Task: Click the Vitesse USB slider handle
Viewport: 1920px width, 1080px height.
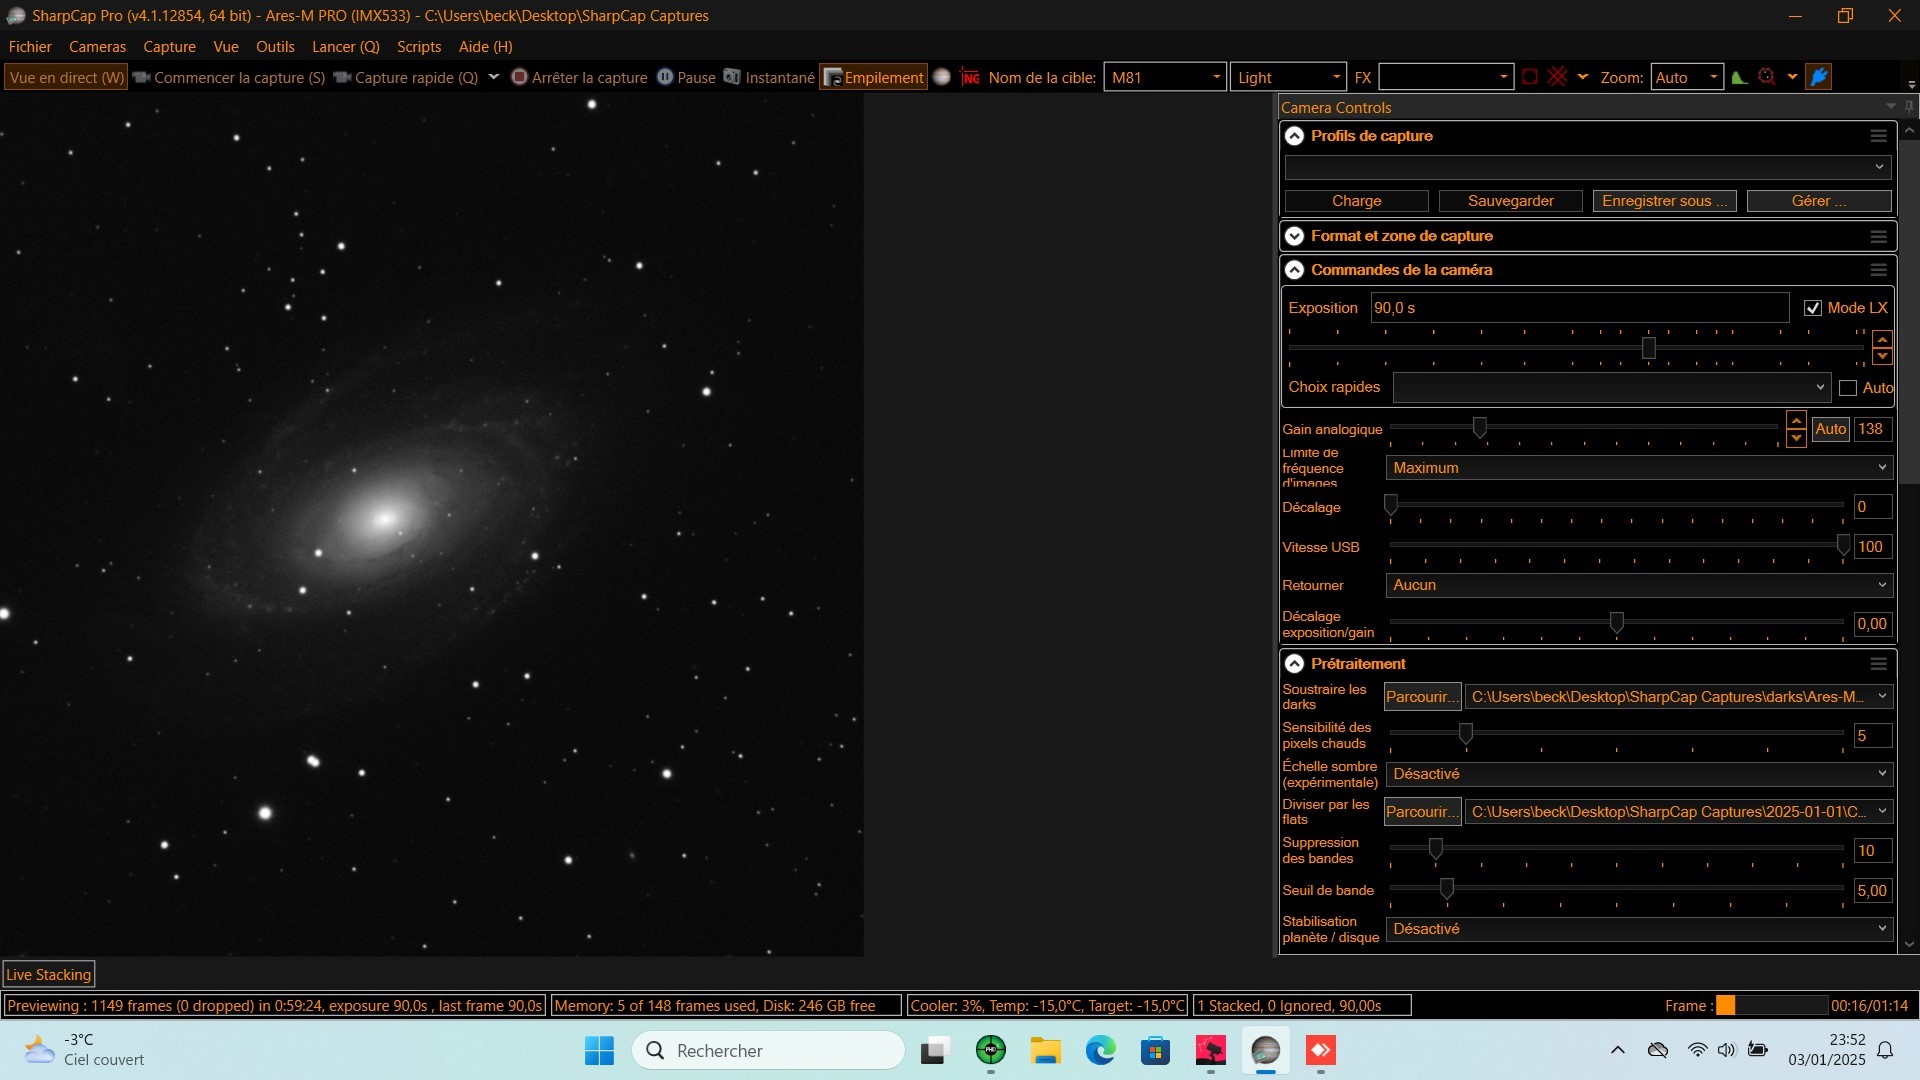Action: point(1843,546)
